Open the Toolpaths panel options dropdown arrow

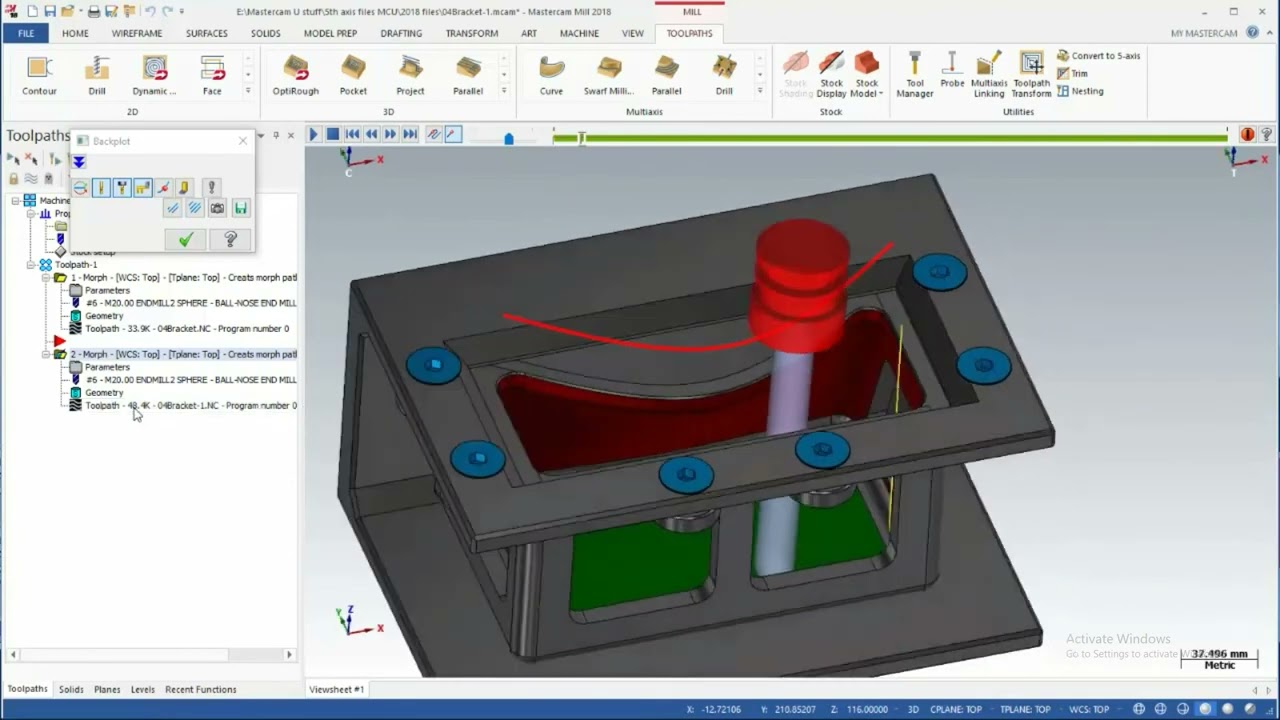[261, 135]
